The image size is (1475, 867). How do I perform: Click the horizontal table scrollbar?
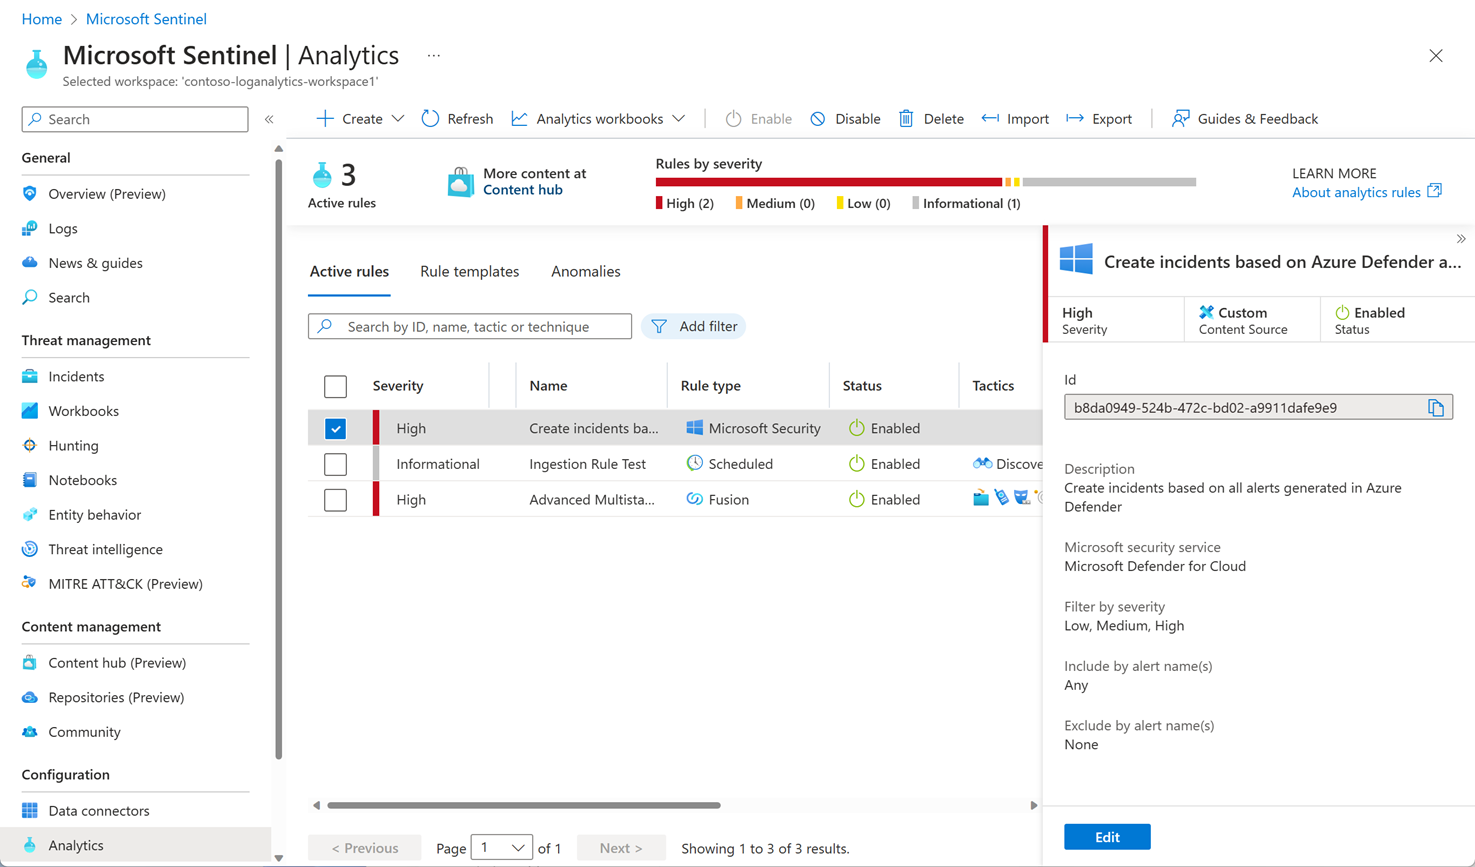[x=524, y=805]
